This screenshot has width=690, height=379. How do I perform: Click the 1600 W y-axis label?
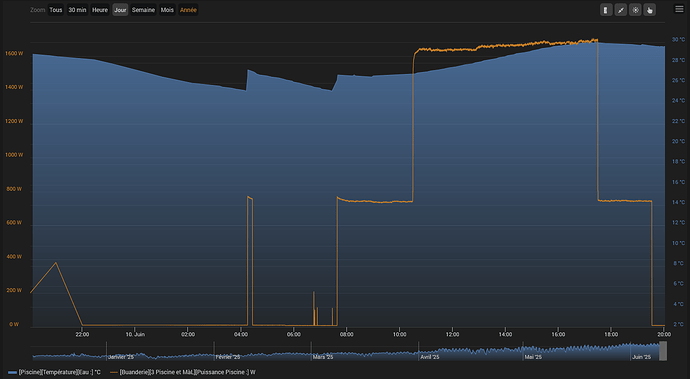14,54
